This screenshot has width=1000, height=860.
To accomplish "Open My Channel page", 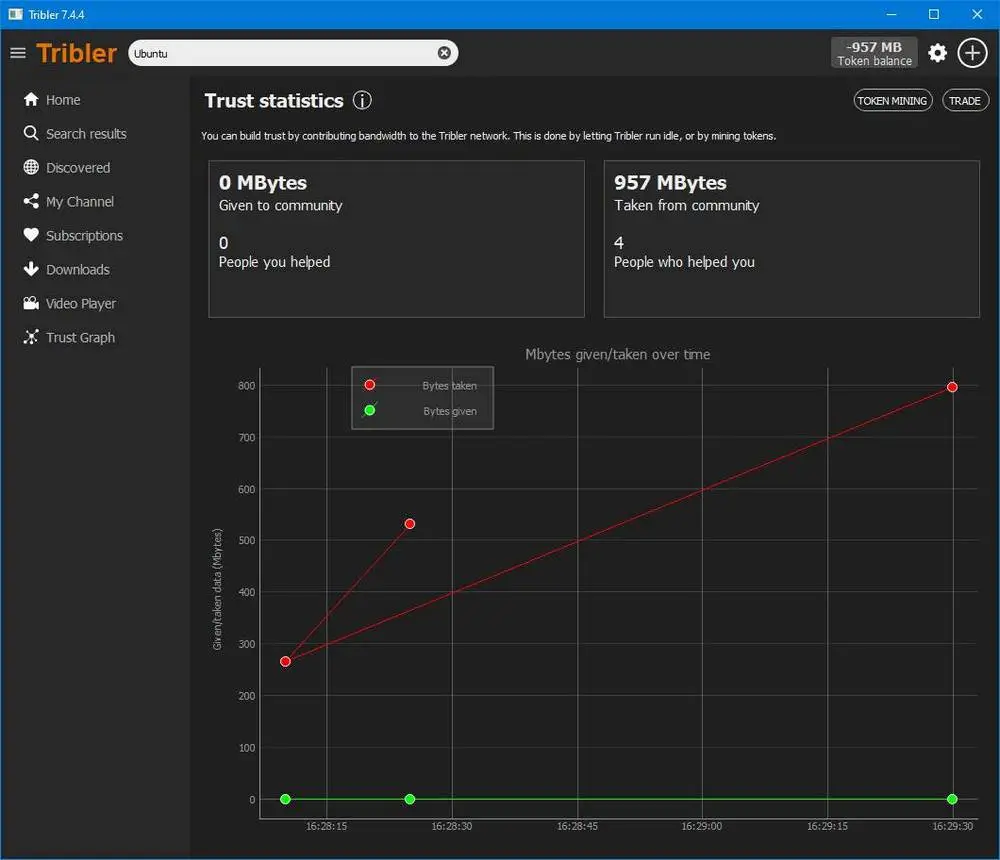I will (80, 202).
